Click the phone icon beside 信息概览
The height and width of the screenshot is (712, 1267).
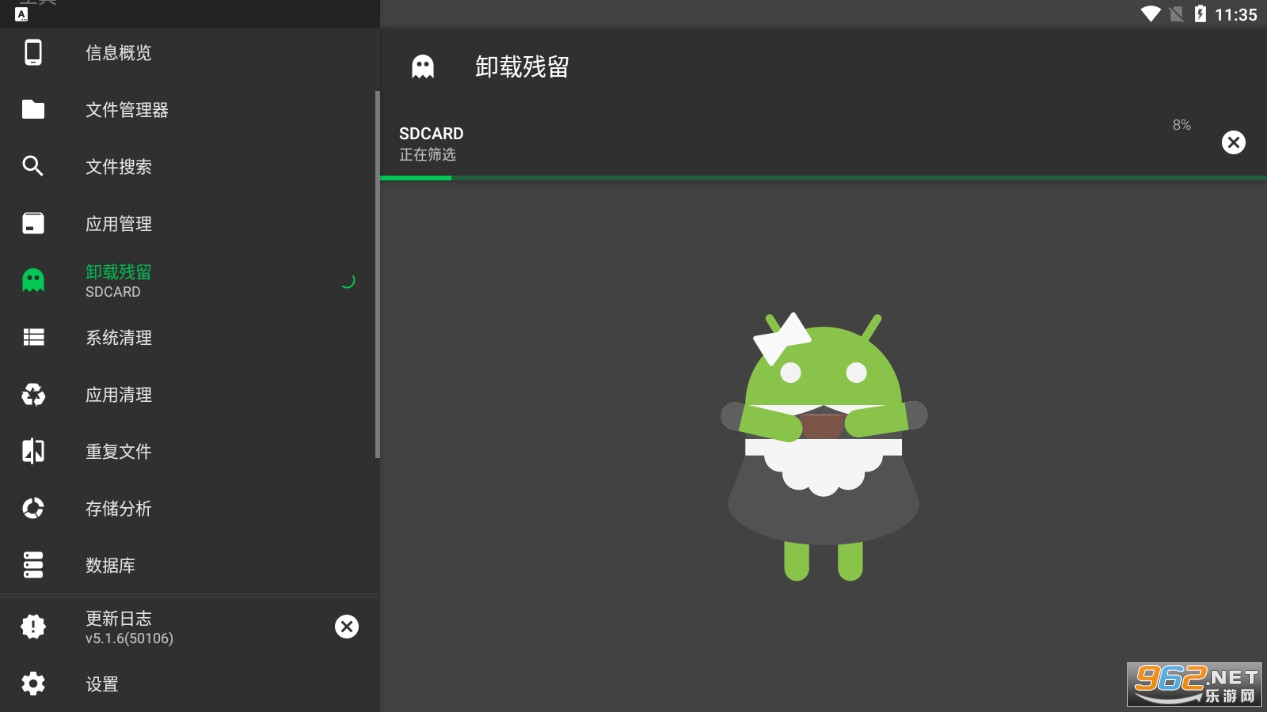click(x=33, y=52)
